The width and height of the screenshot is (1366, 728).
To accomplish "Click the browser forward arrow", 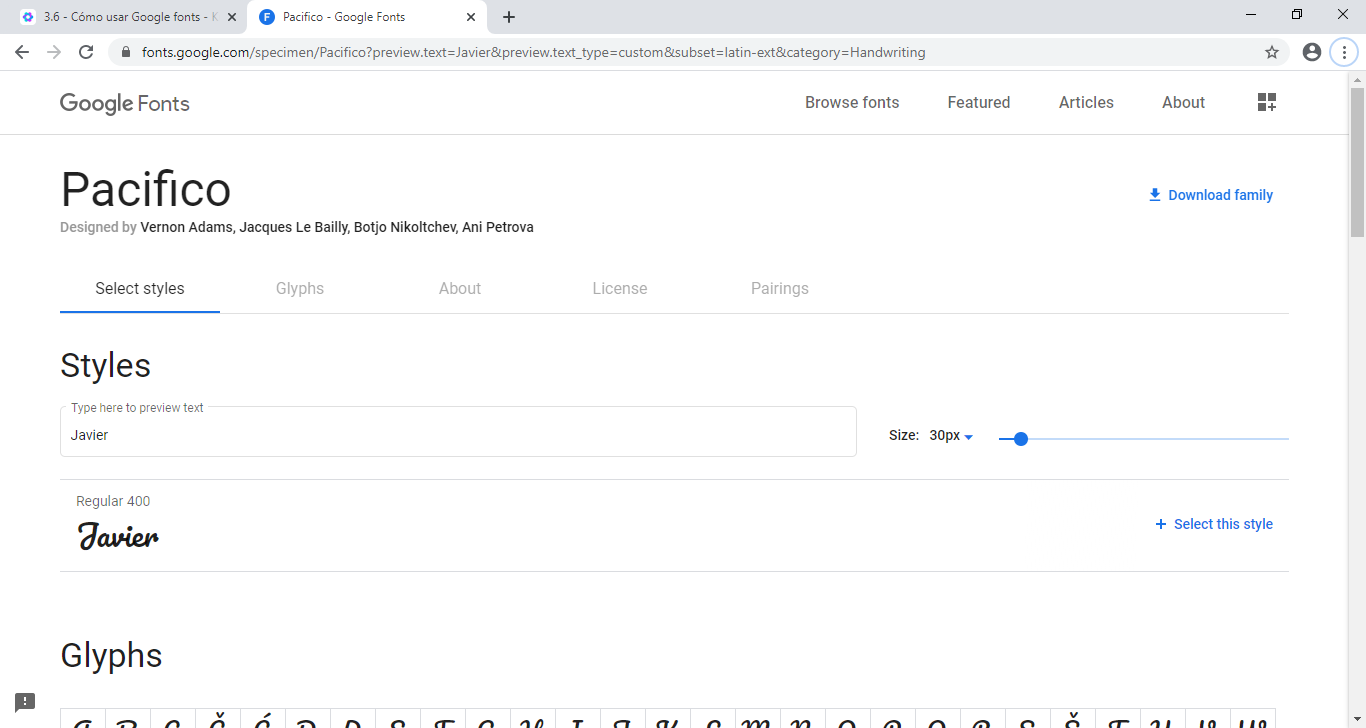I will click(x=54, y=52).
